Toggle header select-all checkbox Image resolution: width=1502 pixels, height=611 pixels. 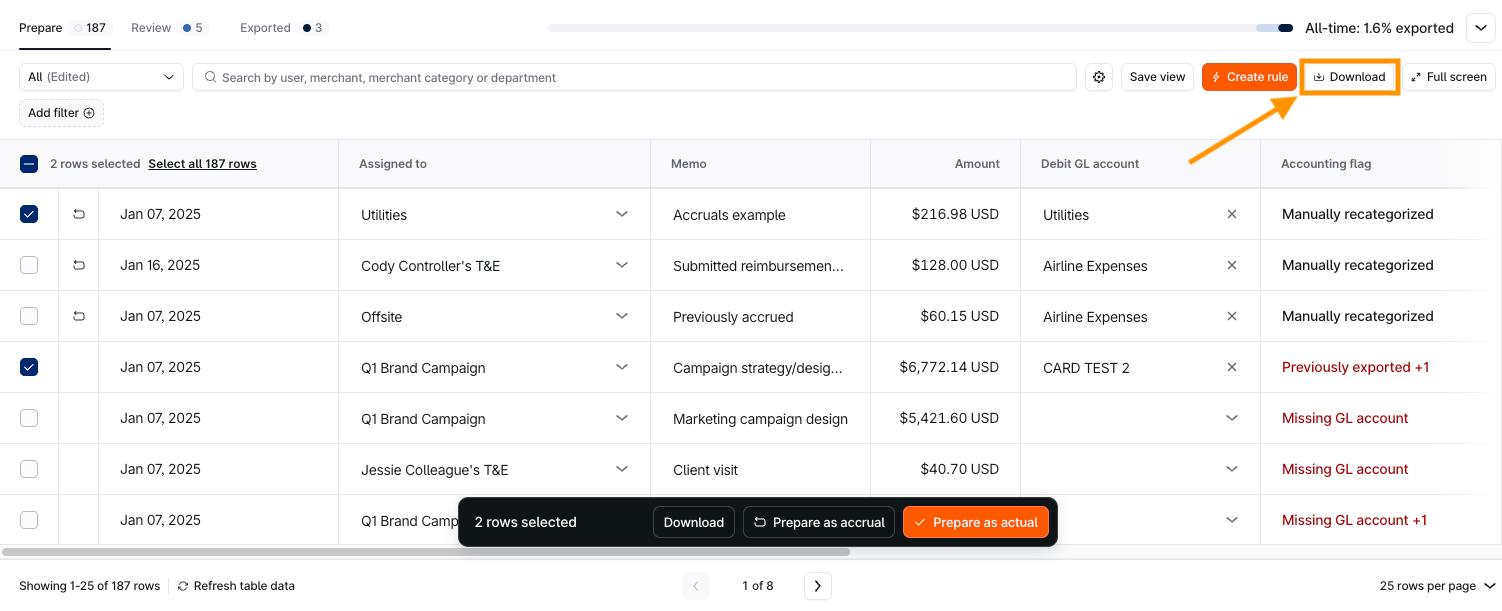(29, 164)
